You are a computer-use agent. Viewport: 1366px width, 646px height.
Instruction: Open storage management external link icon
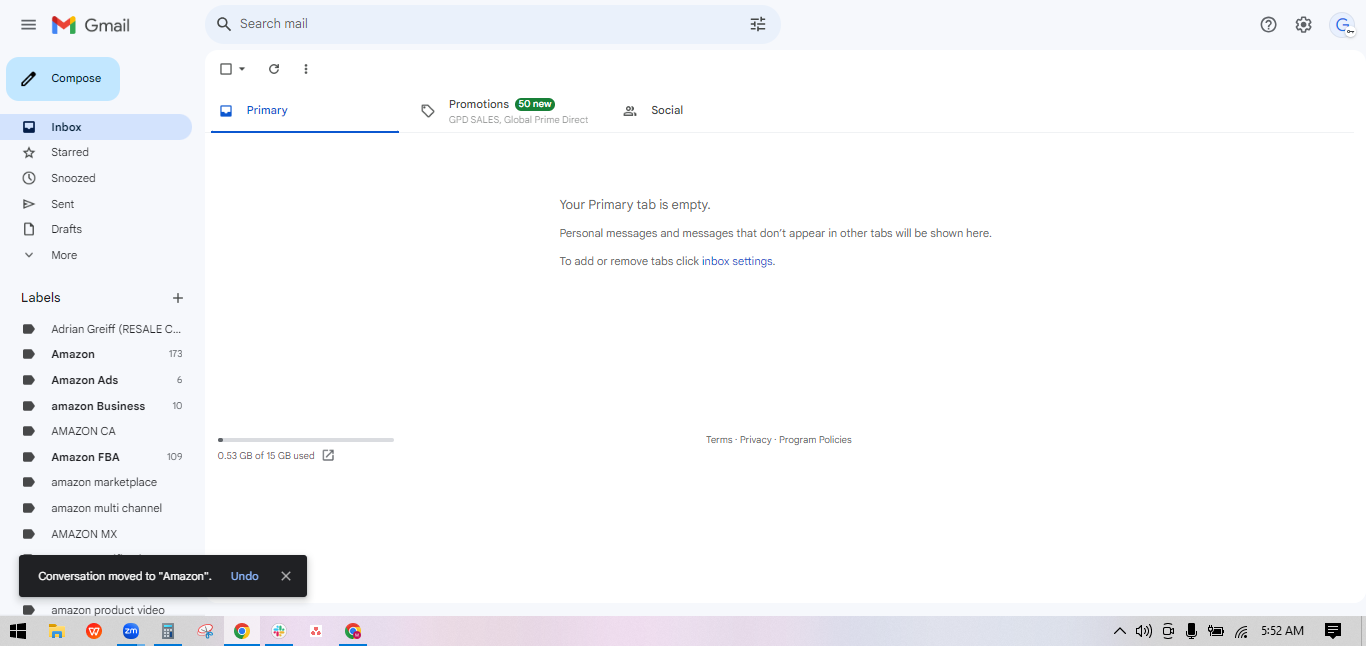point(328,456)
